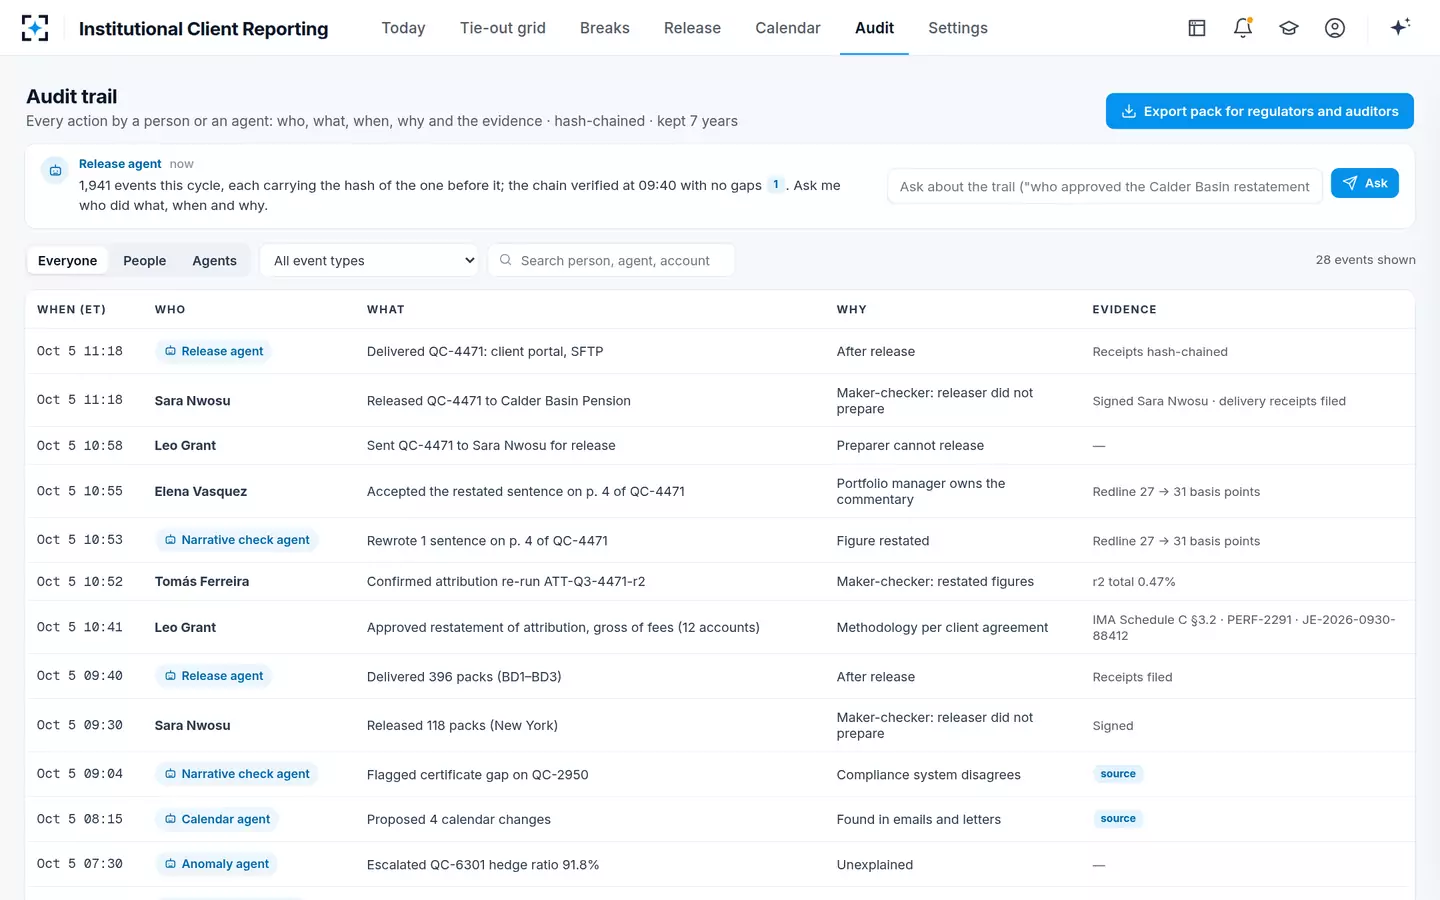
Task: Click the magnifier icon in the search box
Action: (x=506, y=260)
